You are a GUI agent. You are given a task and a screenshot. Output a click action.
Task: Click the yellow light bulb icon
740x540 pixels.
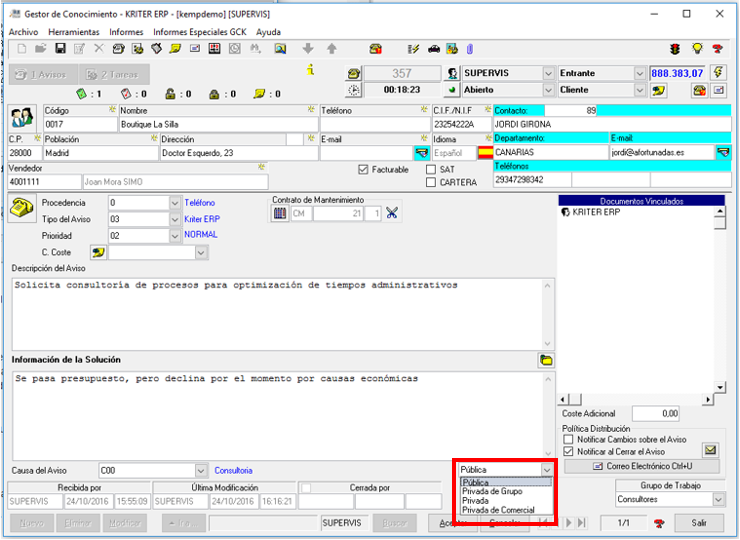point(697,48)
